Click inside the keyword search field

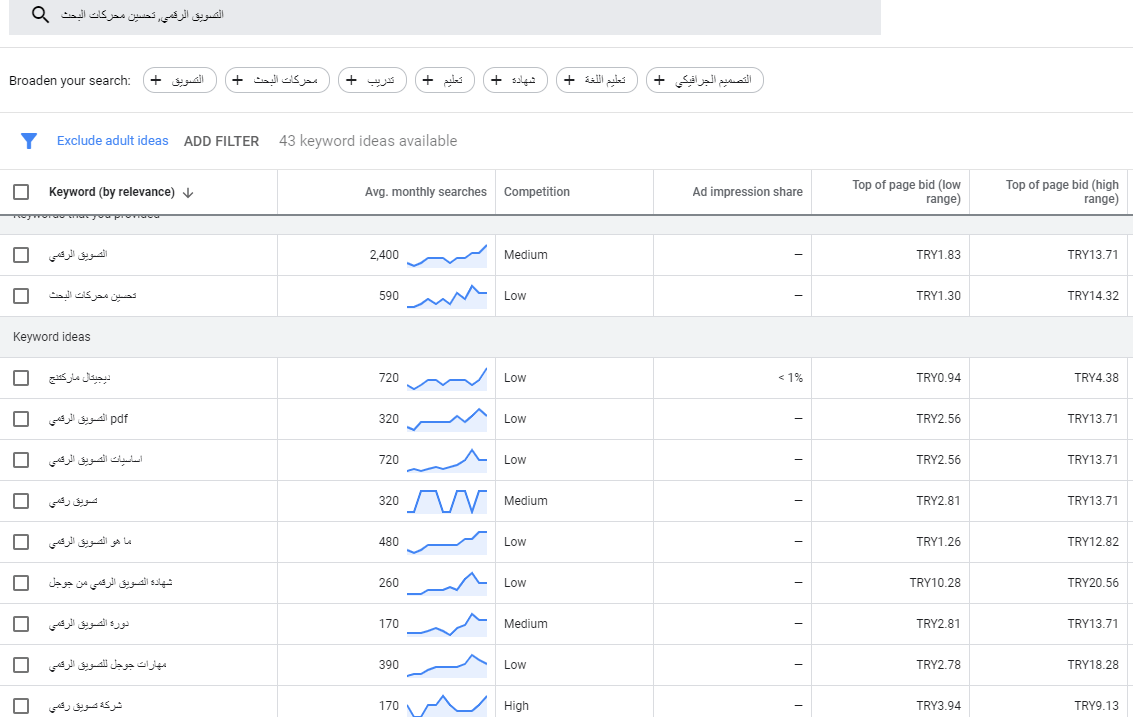(445, 15)
